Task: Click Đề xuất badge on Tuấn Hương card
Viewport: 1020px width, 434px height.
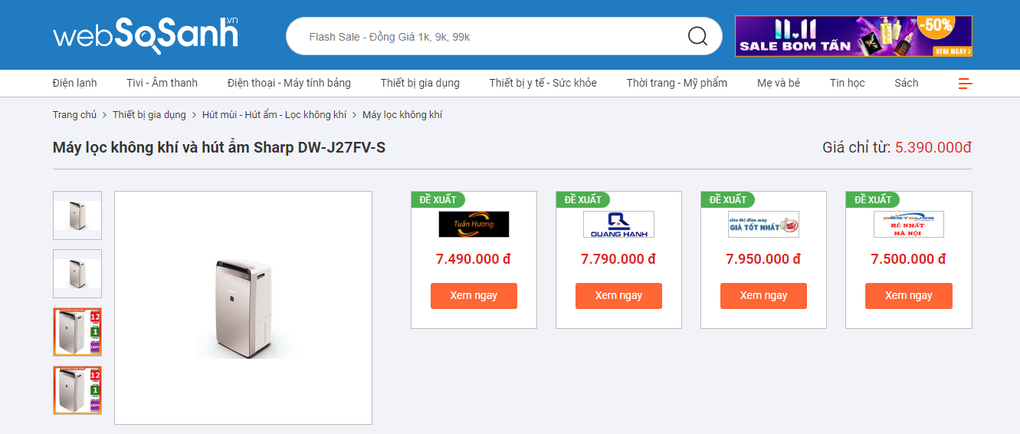Action: [x=438, y=199]
